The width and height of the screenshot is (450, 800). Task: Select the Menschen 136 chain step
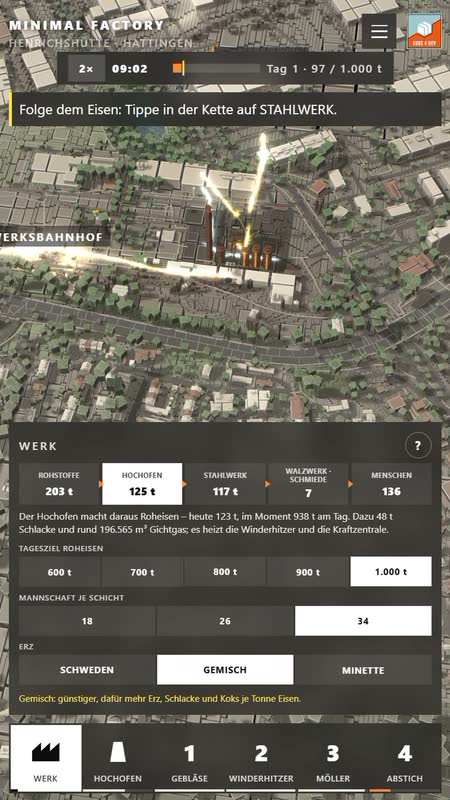(x=391, y=484)
